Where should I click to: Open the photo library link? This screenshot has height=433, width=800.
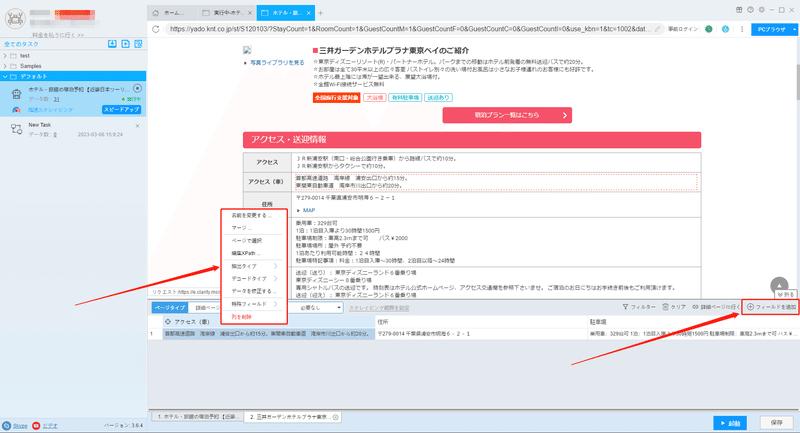coord(277,63)
